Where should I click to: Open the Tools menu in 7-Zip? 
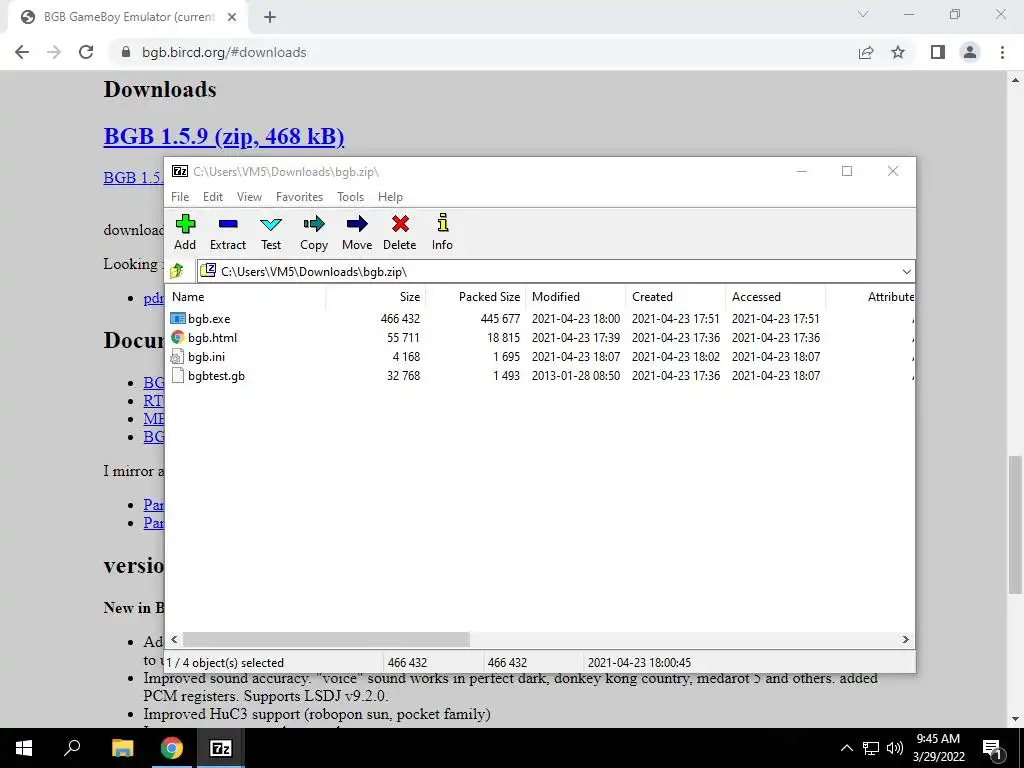point(350,197)
